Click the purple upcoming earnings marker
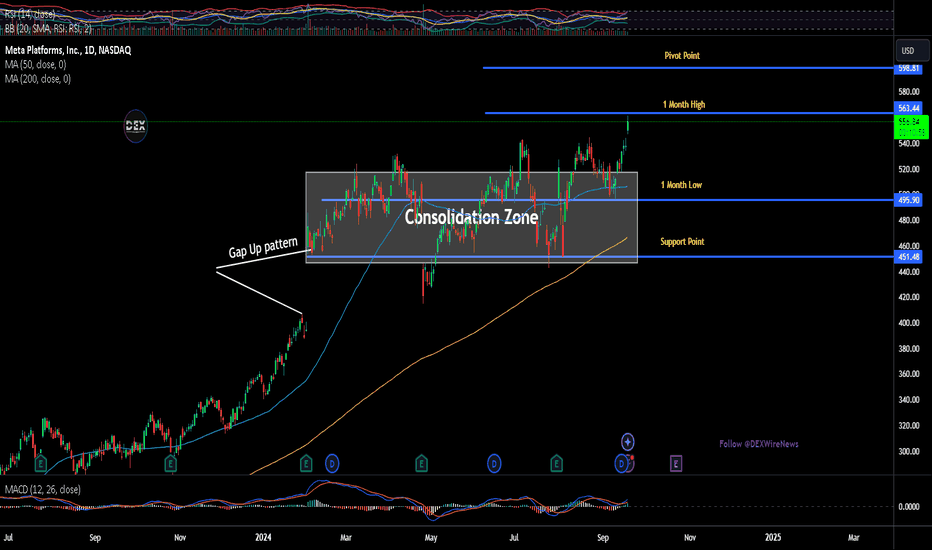932x550 pixels. [x=675, y=463]
